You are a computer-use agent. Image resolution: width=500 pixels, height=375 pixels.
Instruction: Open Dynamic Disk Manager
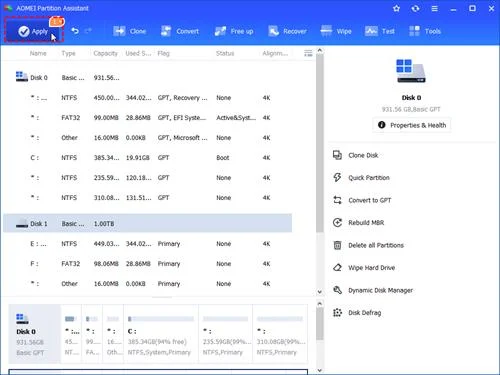[373, 290]
